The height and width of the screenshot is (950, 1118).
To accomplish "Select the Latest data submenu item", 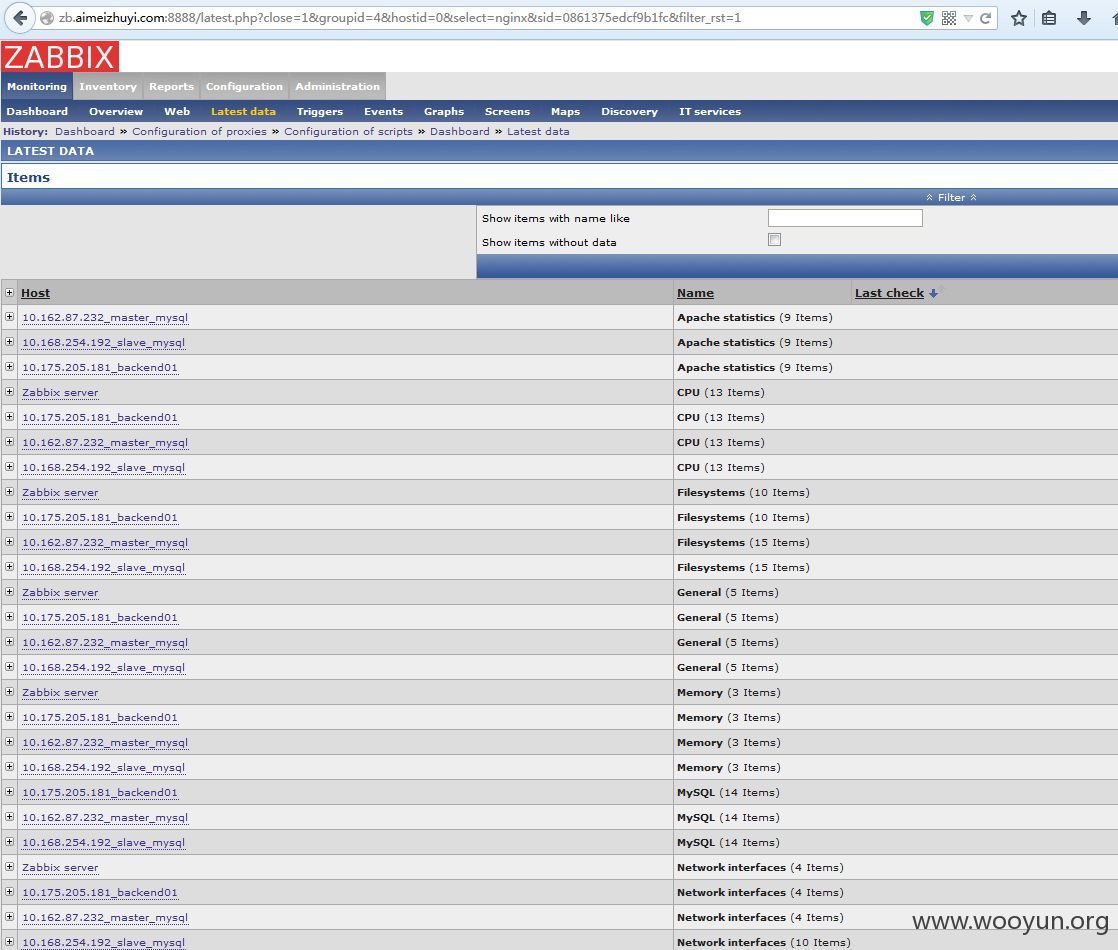I will (243, 111).
